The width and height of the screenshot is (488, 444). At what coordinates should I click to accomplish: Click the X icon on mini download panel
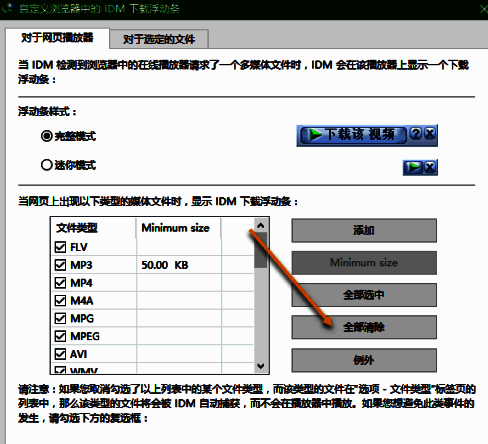point(430,167)
